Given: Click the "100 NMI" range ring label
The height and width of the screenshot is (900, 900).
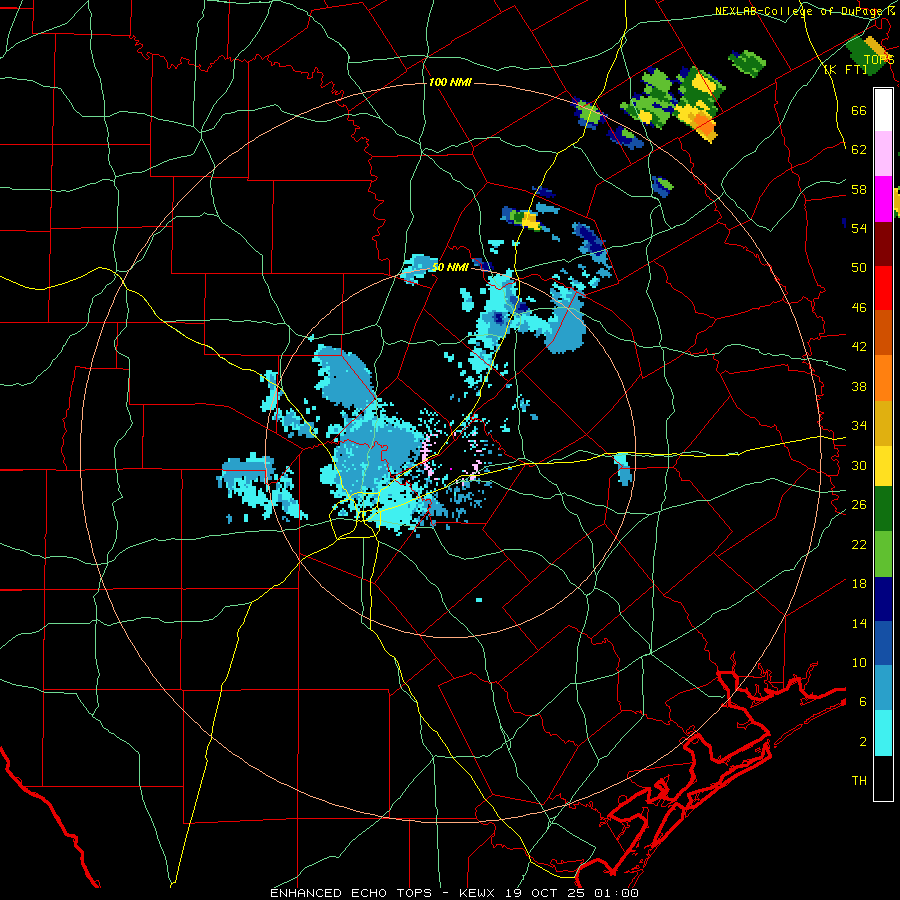Looking at the screenshot, I should click(450, 83).
